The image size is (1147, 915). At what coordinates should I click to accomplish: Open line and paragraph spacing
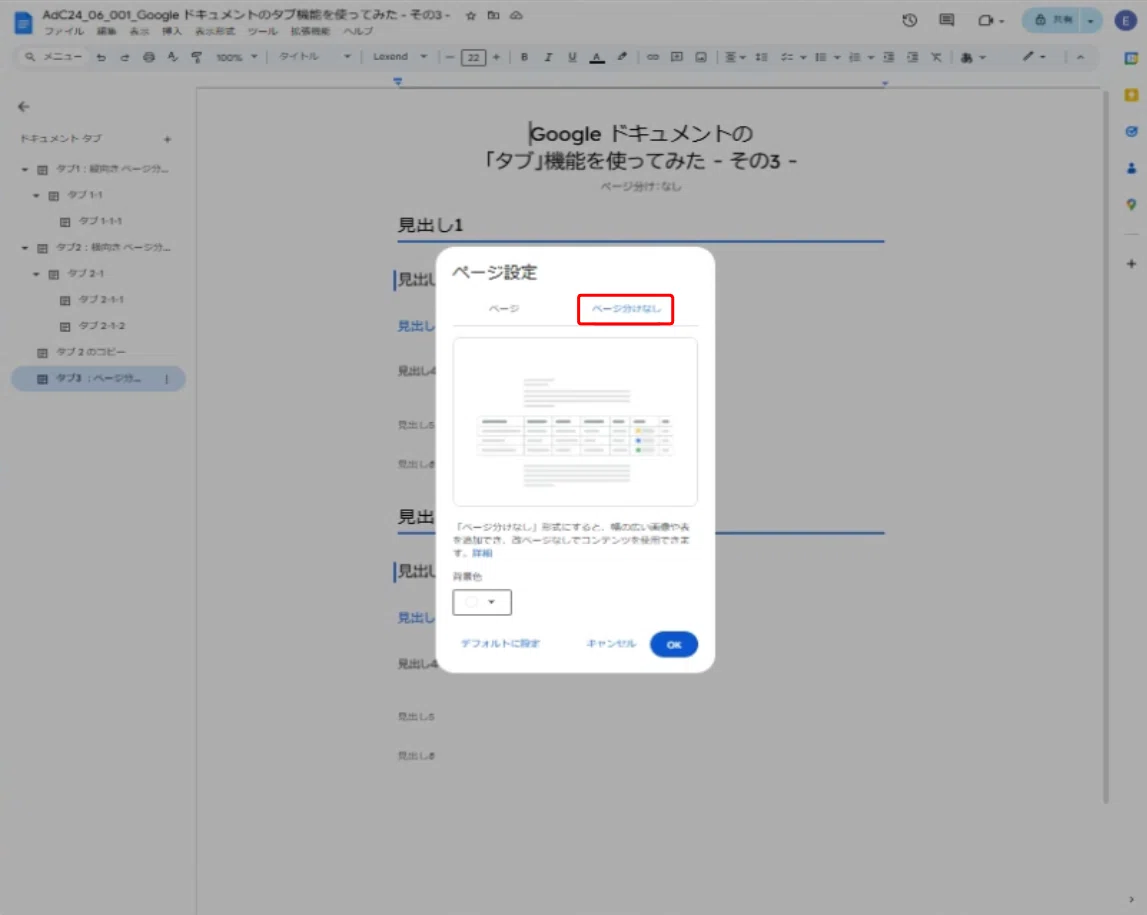pyautogui.click(x=761, y=57)
